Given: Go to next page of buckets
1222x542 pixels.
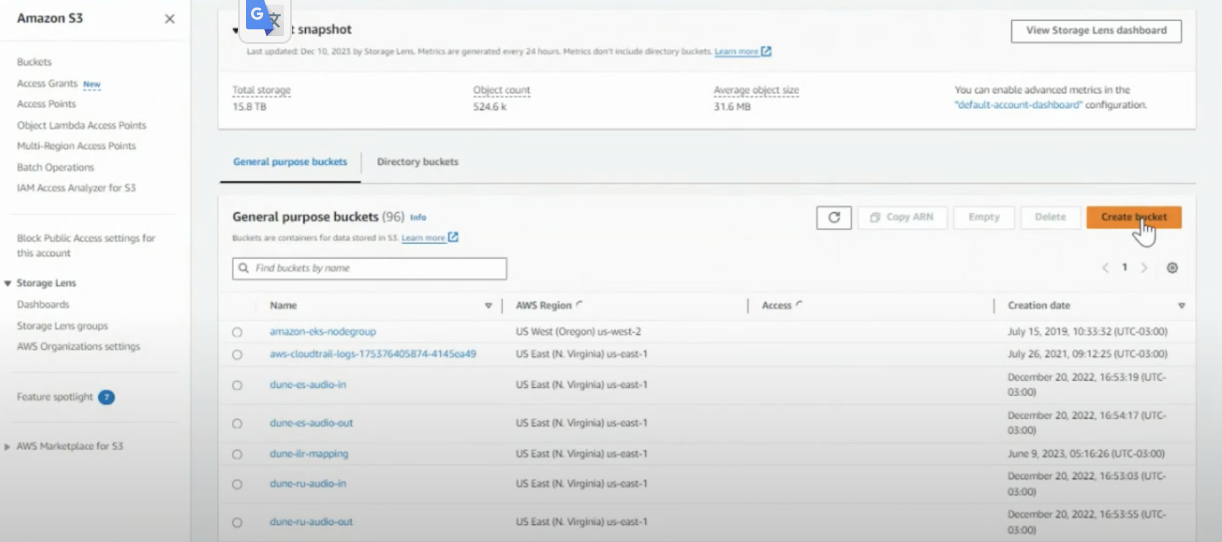Looking at the screenshot, I should click(x=1144, y=268).
